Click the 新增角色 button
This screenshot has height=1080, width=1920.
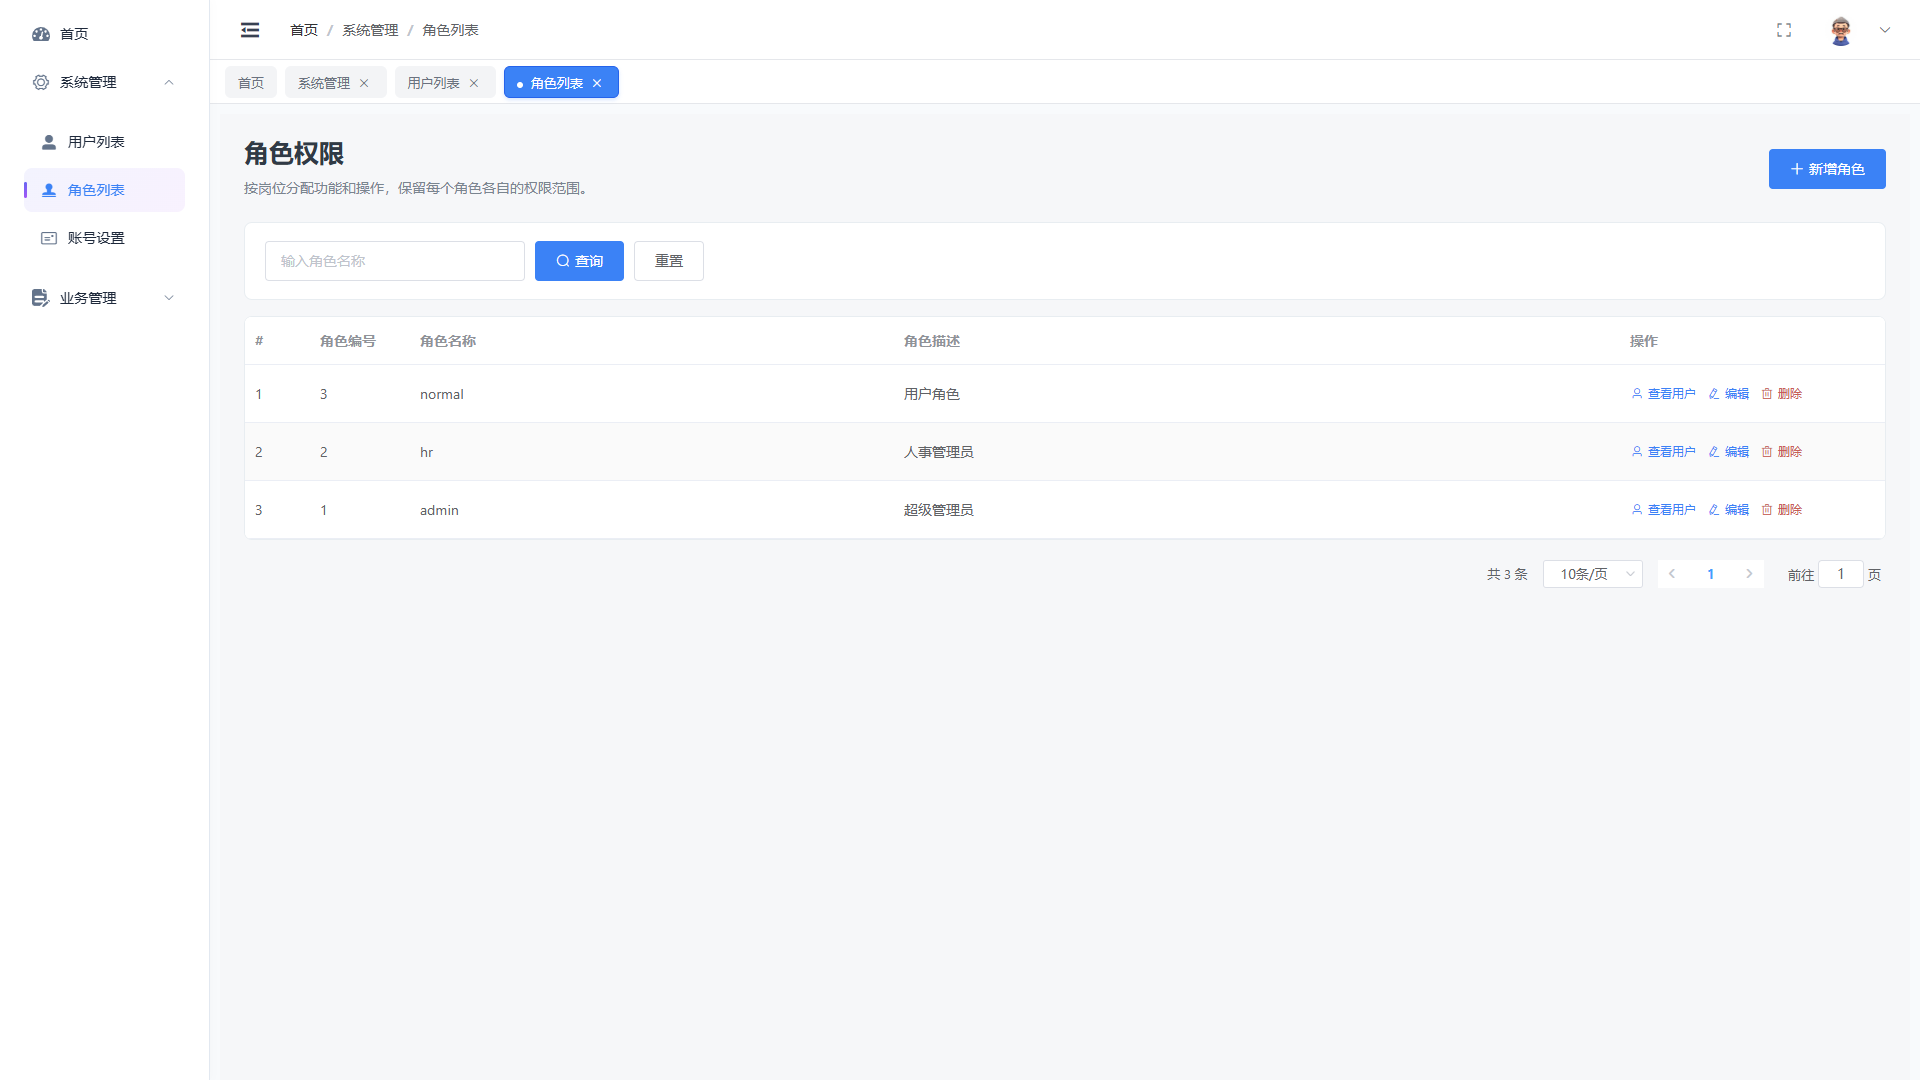click(1827, 169)
